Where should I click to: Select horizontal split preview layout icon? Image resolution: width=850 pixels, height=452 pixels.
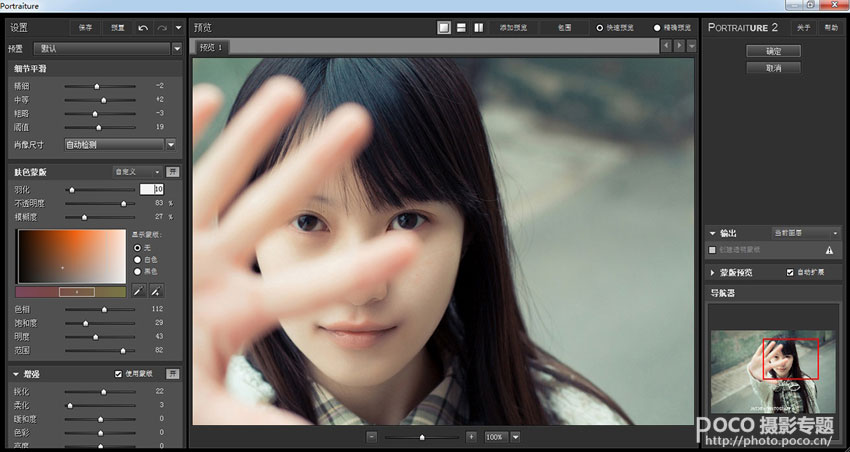(461, 28)
